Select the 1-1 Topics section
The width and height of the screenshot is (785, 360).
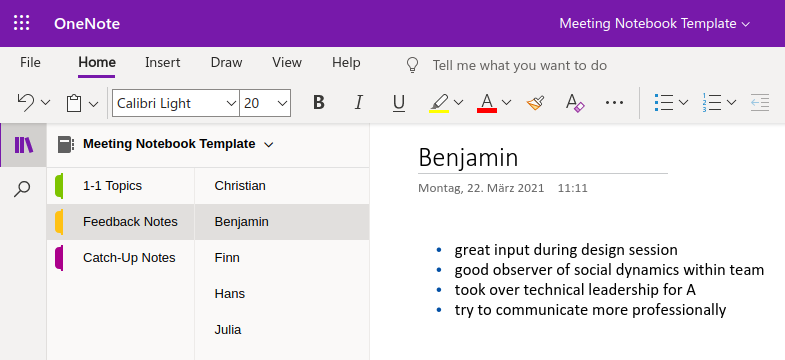point(121,186)
